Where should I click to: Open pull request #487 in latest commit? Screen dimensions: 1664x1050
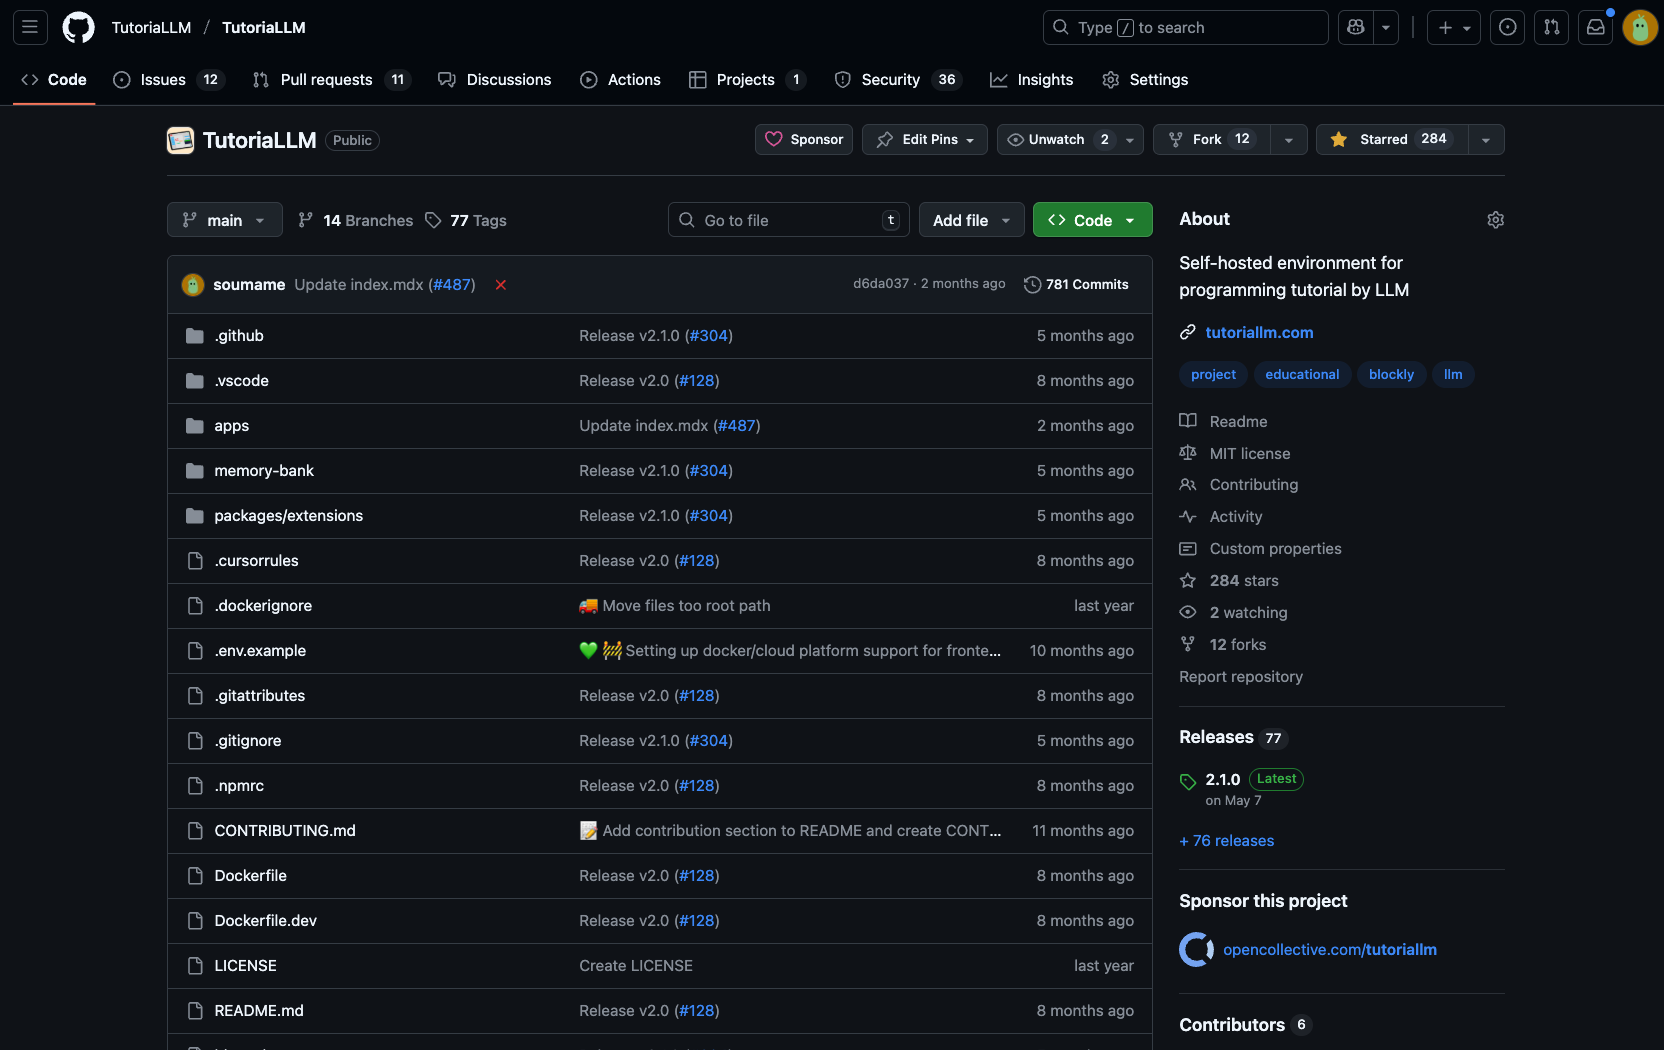(x=452, y=285)
